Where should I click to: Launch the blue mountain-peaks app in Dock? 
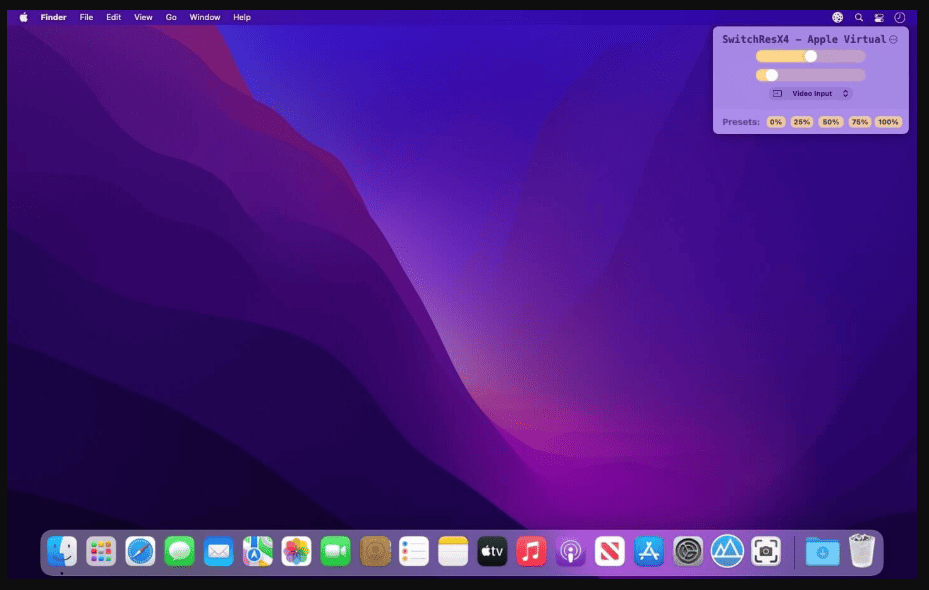point(726,551)
